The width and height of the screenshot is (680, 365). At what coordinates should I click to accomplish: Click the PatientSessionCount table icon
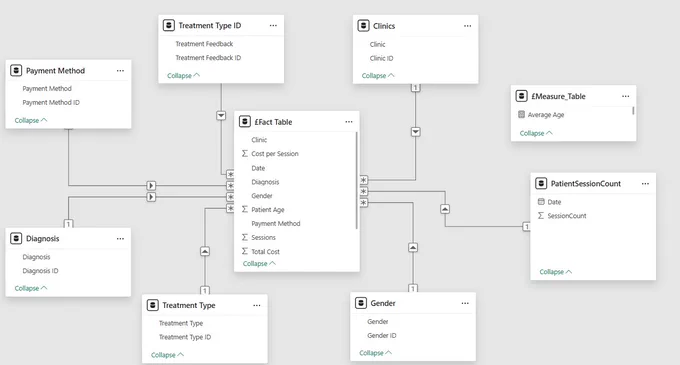pyautogui.click(x=541, y=183)
